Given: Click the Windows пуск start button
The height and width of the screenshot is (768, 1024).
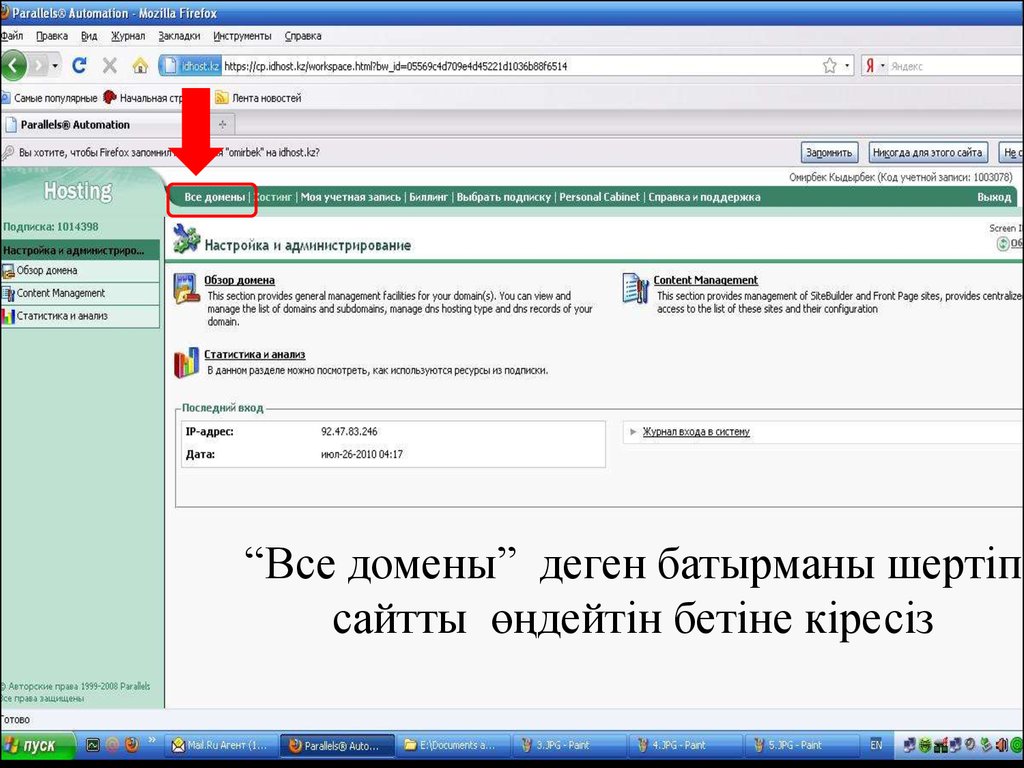Looking at the screenshot, I should (39, 746).
